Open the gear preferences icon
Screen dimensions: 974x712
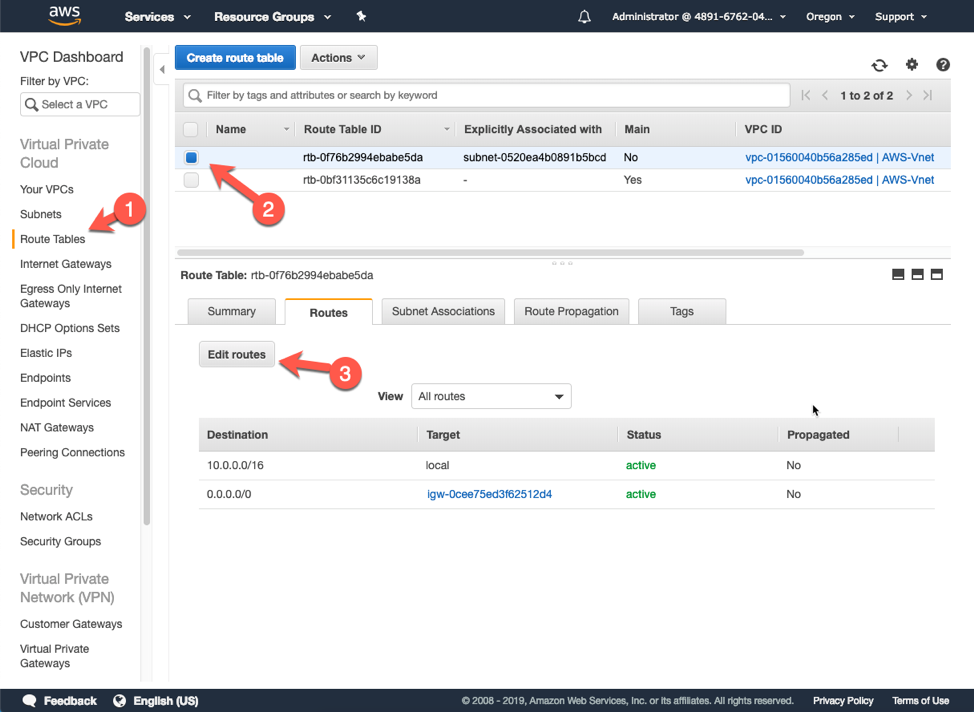point(911,64)
